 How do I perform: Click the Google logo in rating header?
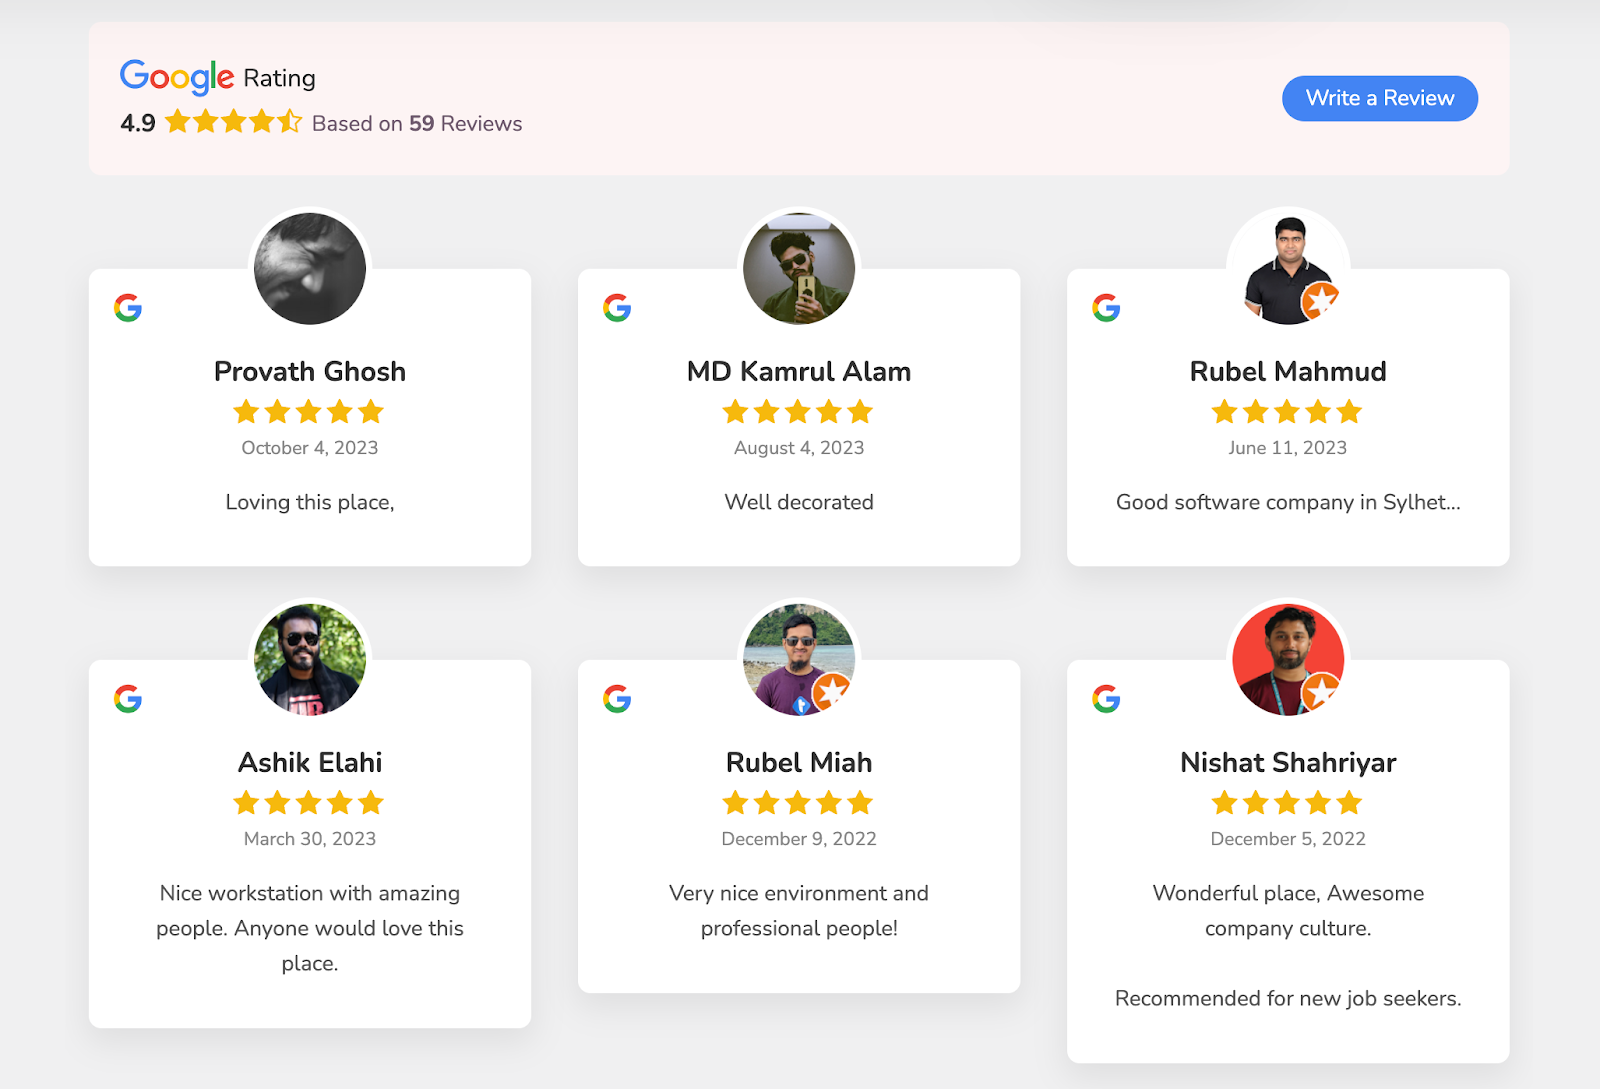pyautogui.click(x=177, y=77)
